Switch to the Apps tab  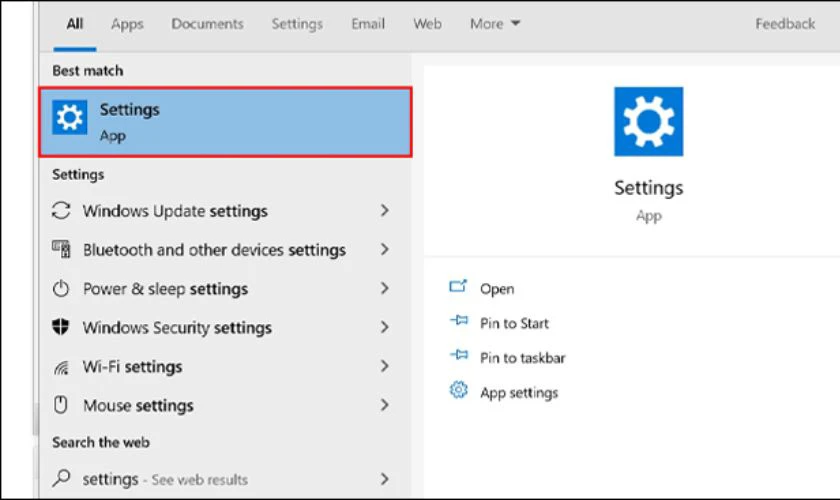pos(127,24)
